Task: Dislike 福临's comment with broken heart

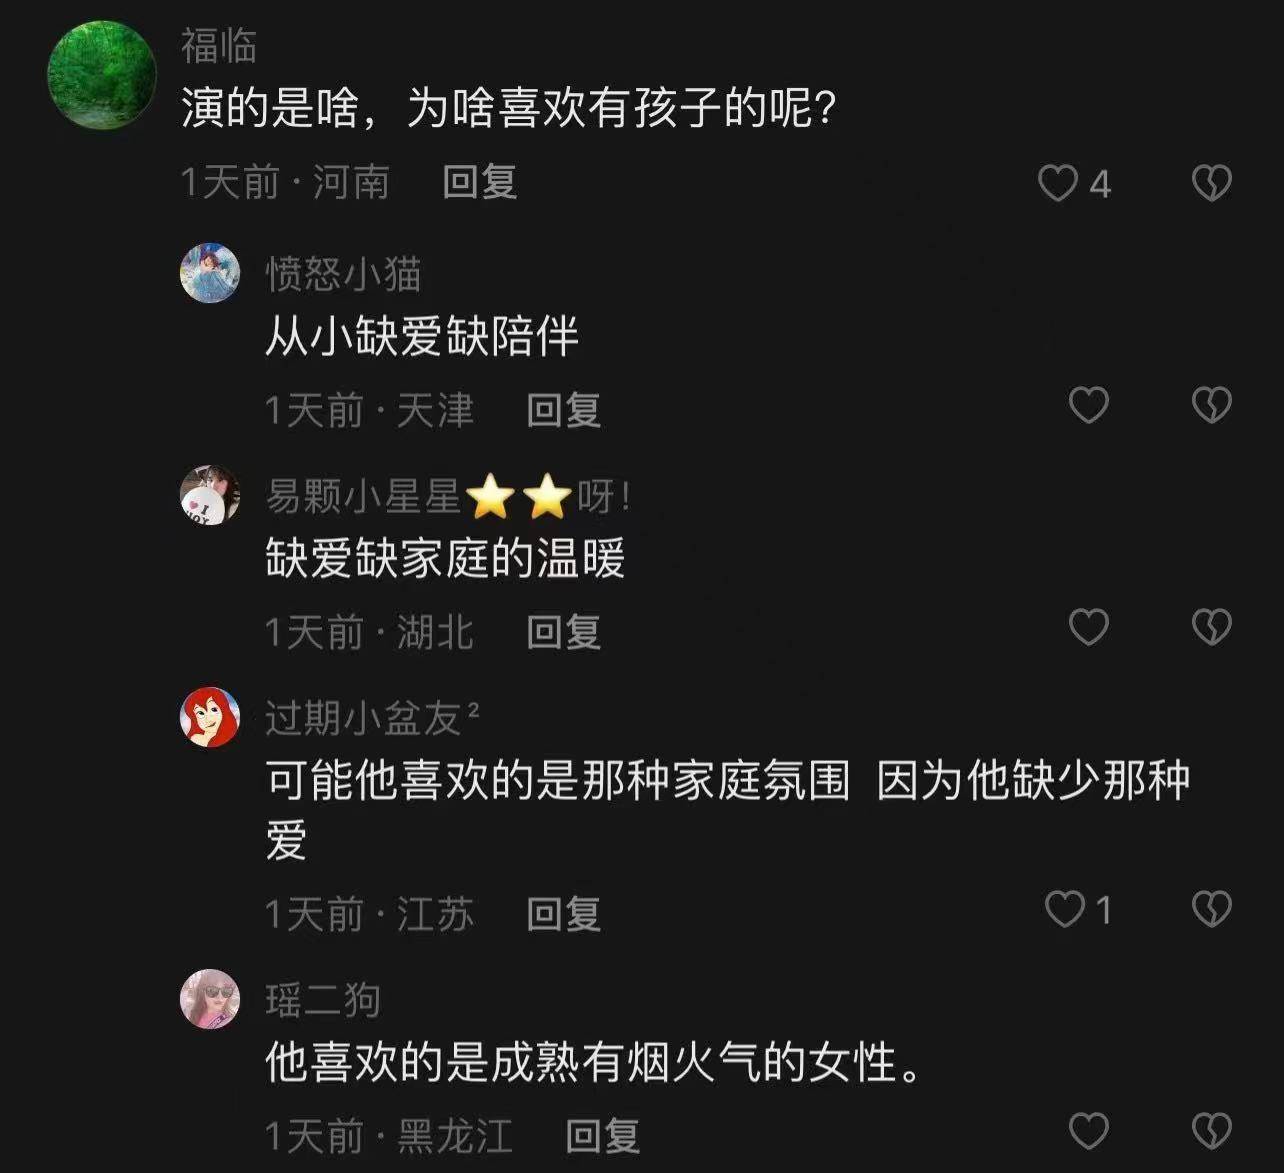Action: coord(1212,183)
